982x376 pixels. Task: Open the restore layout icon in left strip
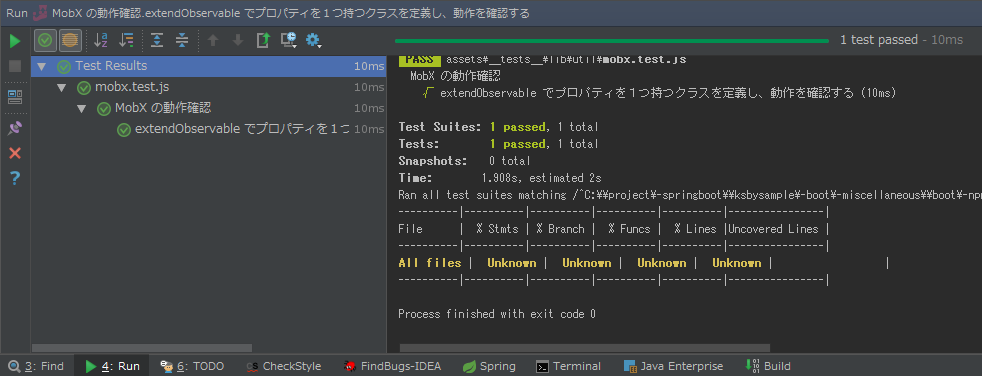click(15, 97)
